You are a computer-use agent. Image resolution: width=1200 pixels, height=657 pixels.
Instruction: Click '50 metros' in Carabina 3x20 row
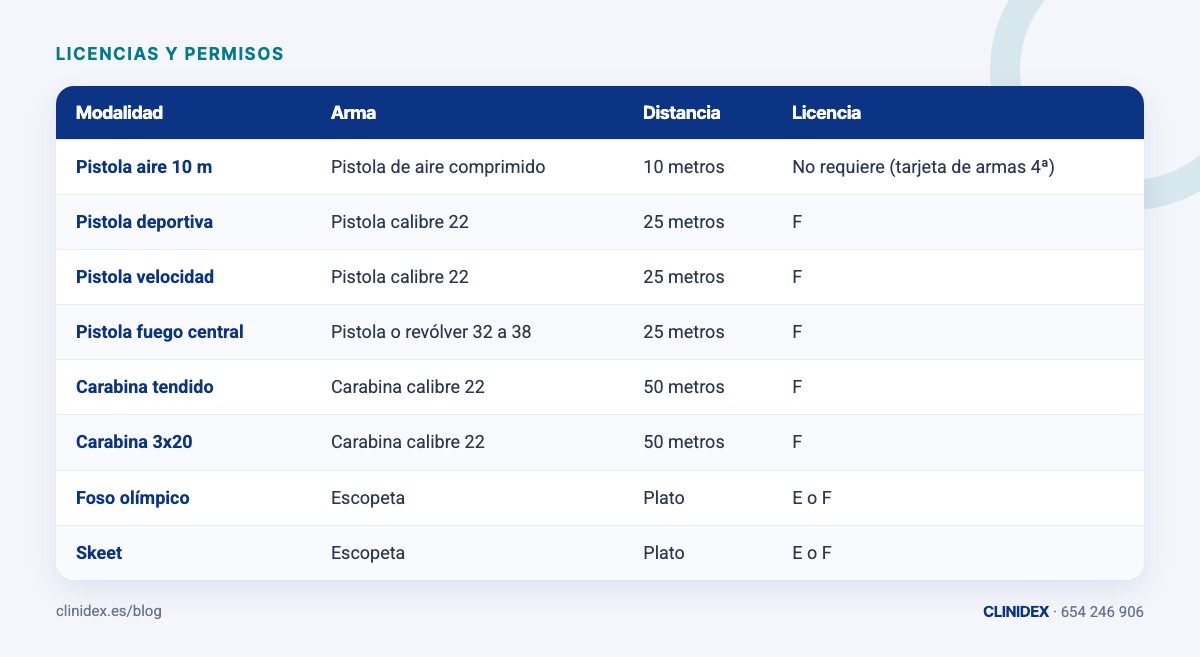(x=683, y=442)
